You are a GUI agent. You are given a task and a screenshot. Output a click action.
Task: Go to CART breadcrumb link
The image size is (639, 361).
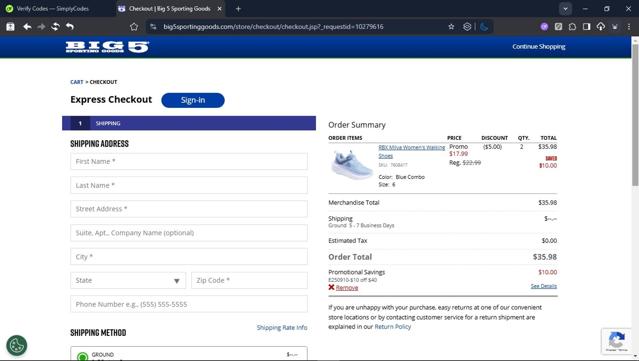click(x=77, y=82)
